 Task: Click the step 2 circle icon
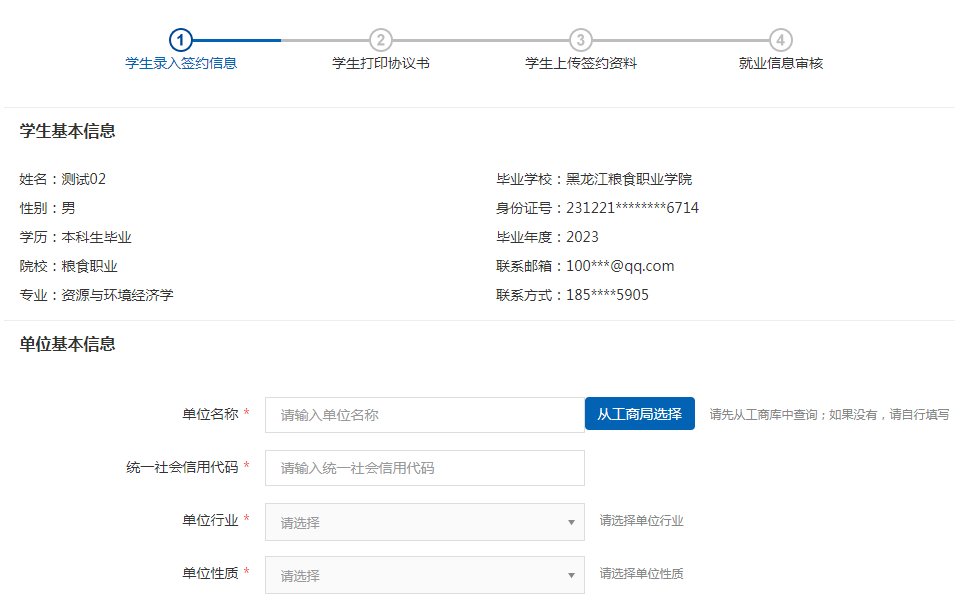click(381, 40)
